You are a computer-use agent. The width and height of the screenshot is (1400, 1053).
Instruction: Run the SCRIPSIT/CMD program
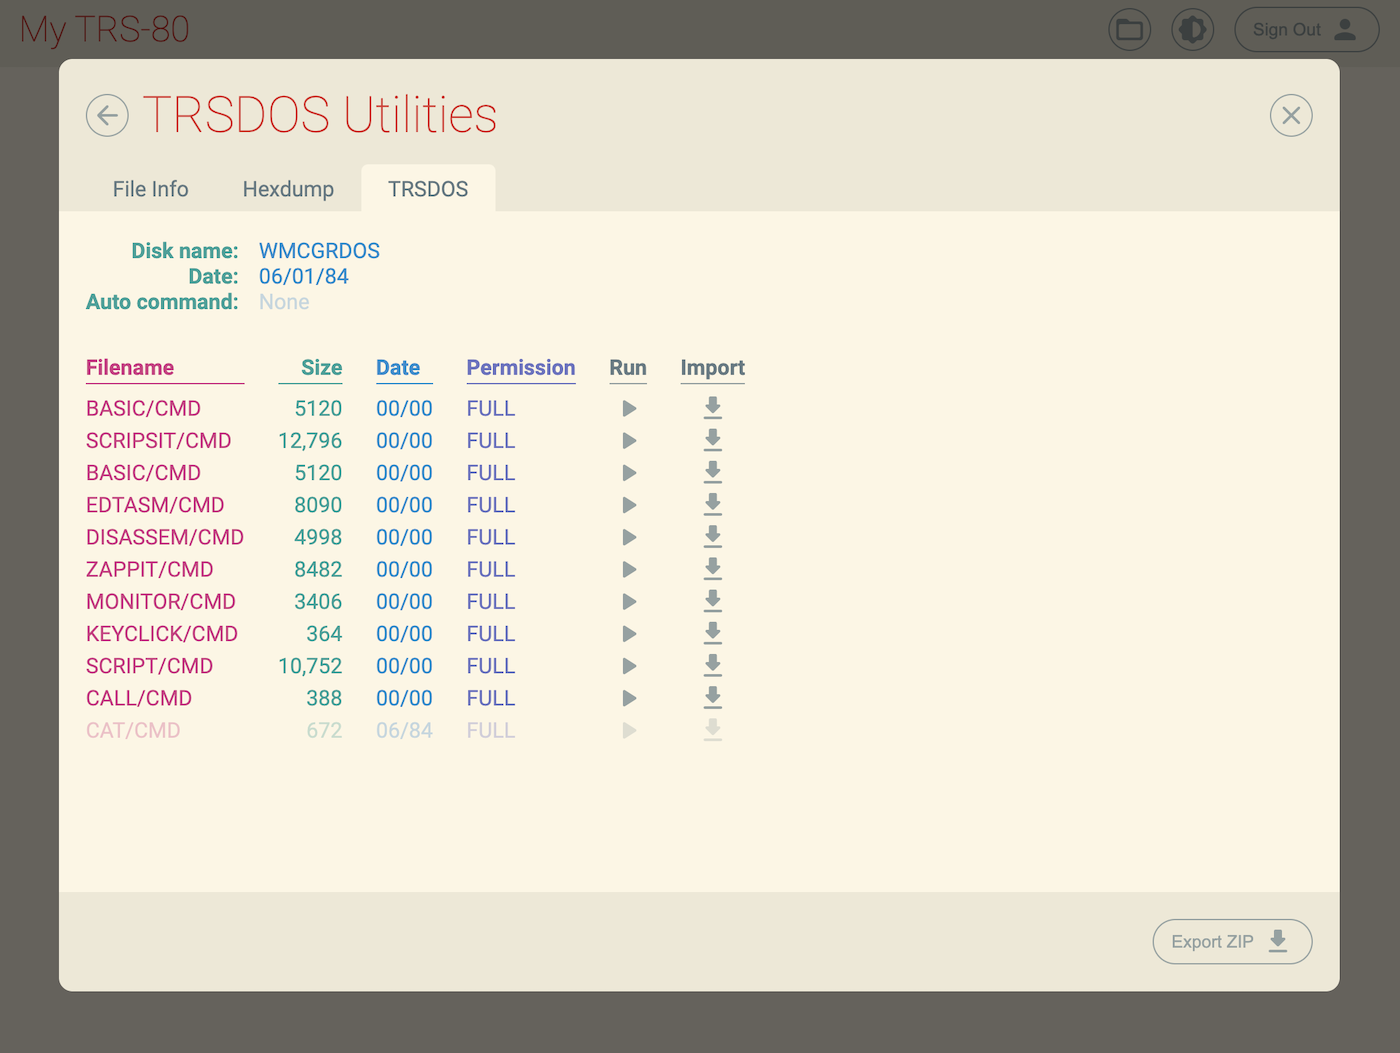coord(629,441)
